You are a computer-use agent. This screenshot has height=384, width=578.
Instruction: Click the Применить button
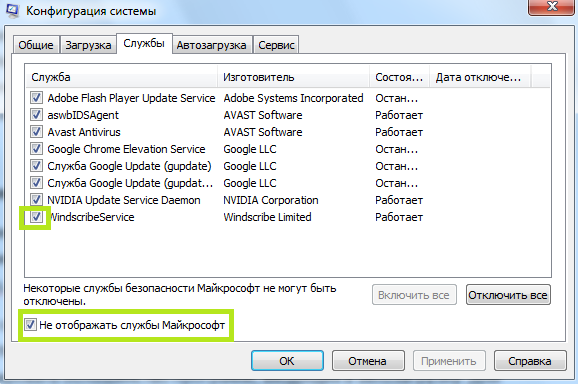tap(449, 361)
